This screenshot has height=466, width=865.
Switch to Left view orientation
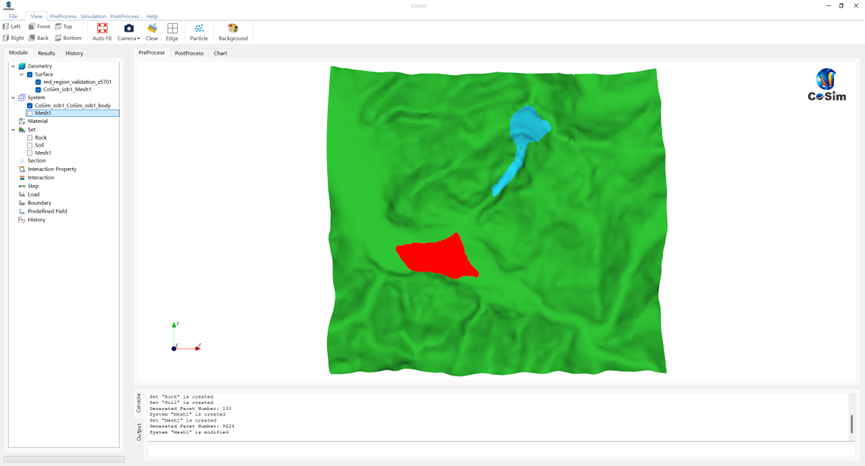coord(12,26)
